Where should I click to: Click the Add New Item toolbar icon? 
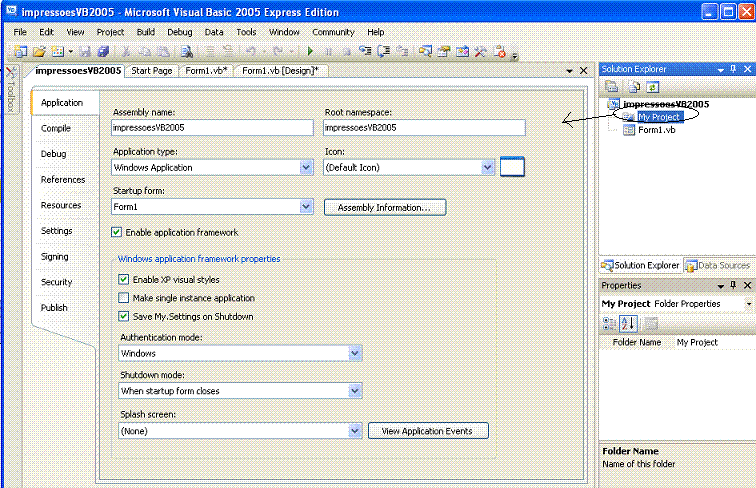(58, 52)
